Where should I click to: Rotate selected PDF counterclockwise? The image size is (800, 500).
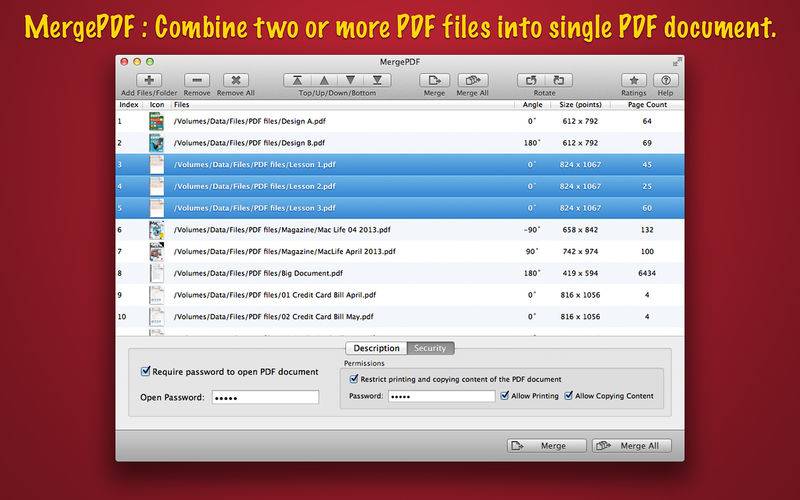click(532, 80)
